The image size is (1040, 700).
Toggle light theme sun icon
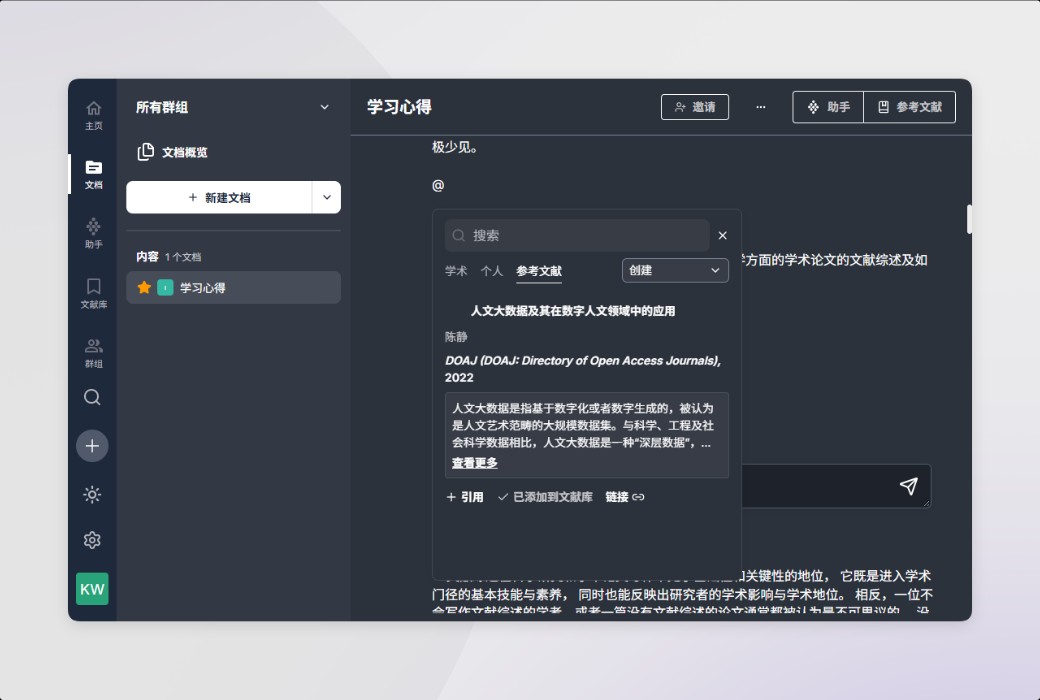pyautogui.click(x=92, y=494)
